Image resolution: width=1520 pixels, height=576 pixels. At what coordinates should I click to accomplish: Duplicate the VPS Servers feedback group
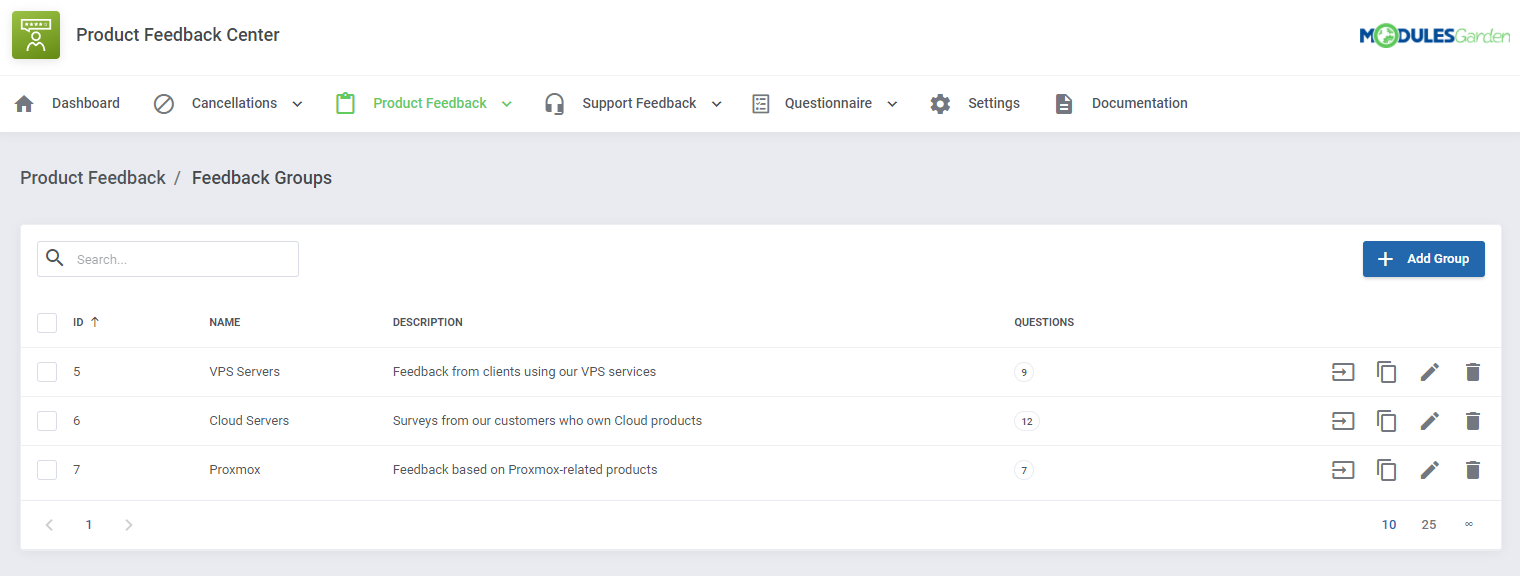[x=1387, y=372]
